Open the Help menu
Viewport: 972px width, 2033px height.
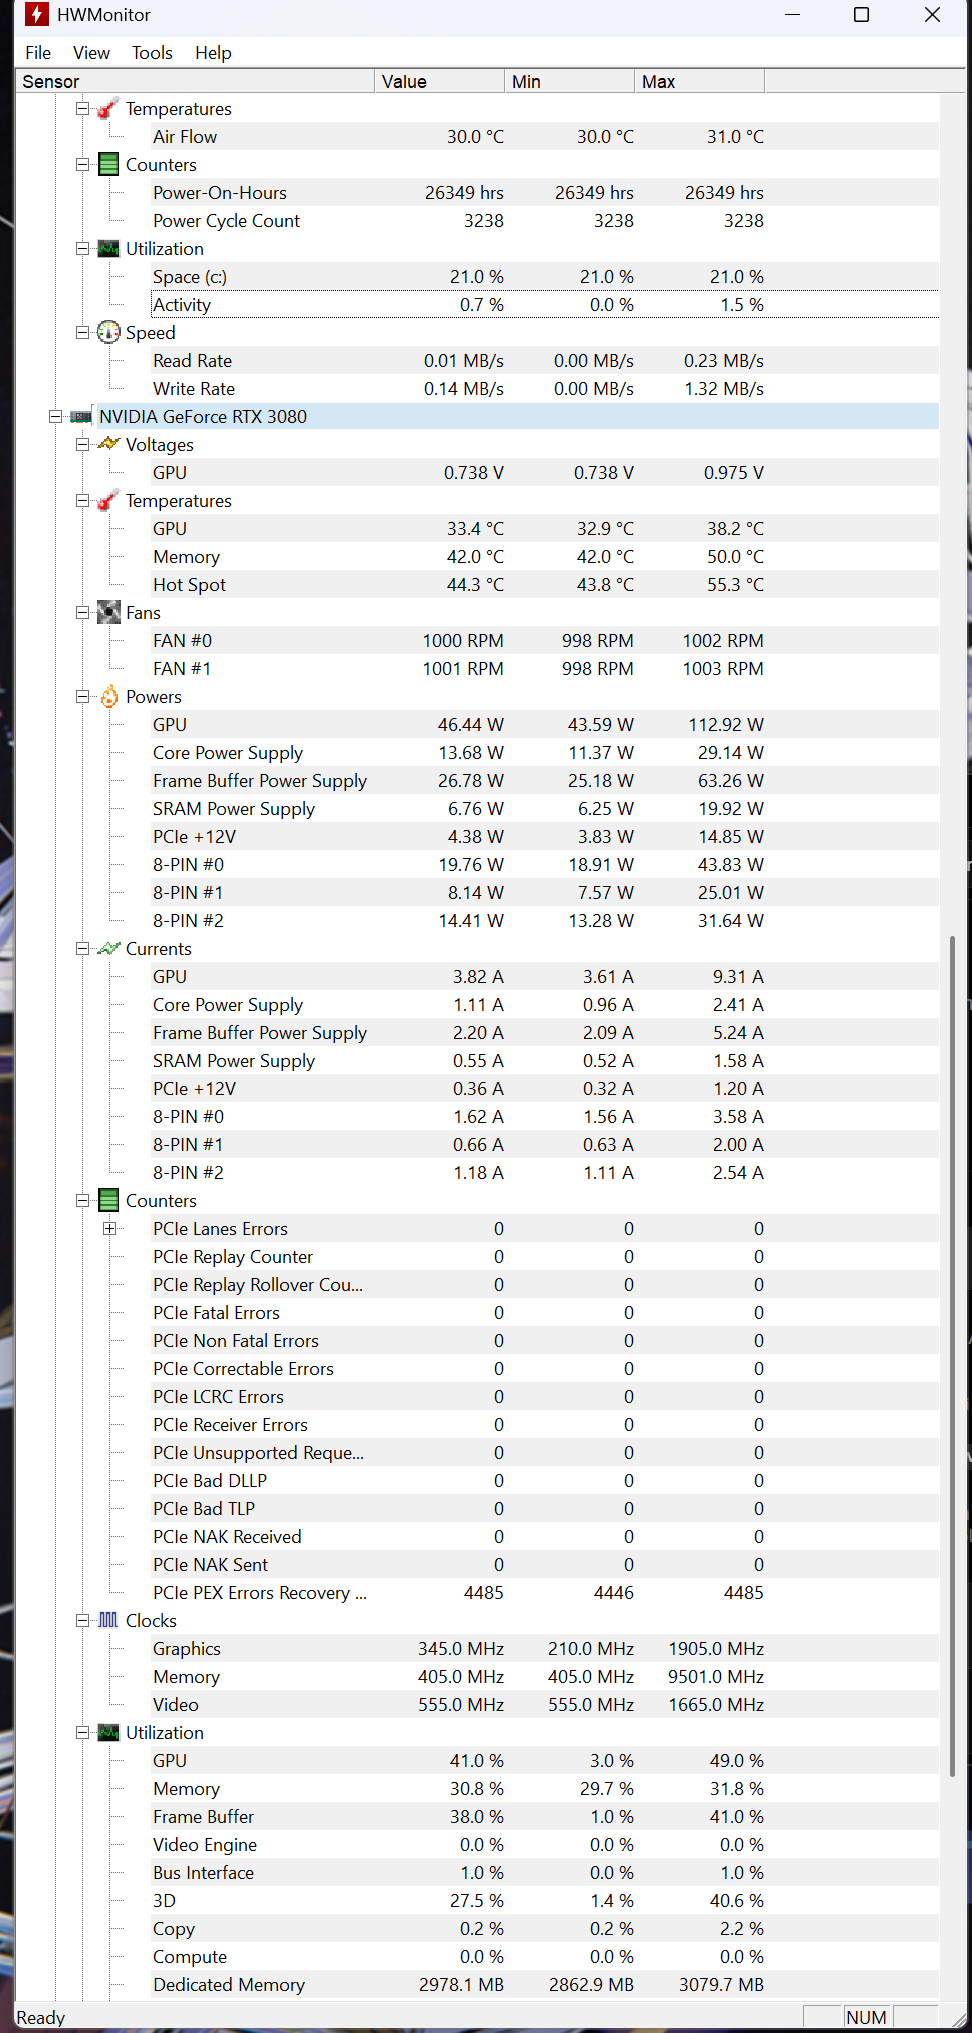[213, 53]
